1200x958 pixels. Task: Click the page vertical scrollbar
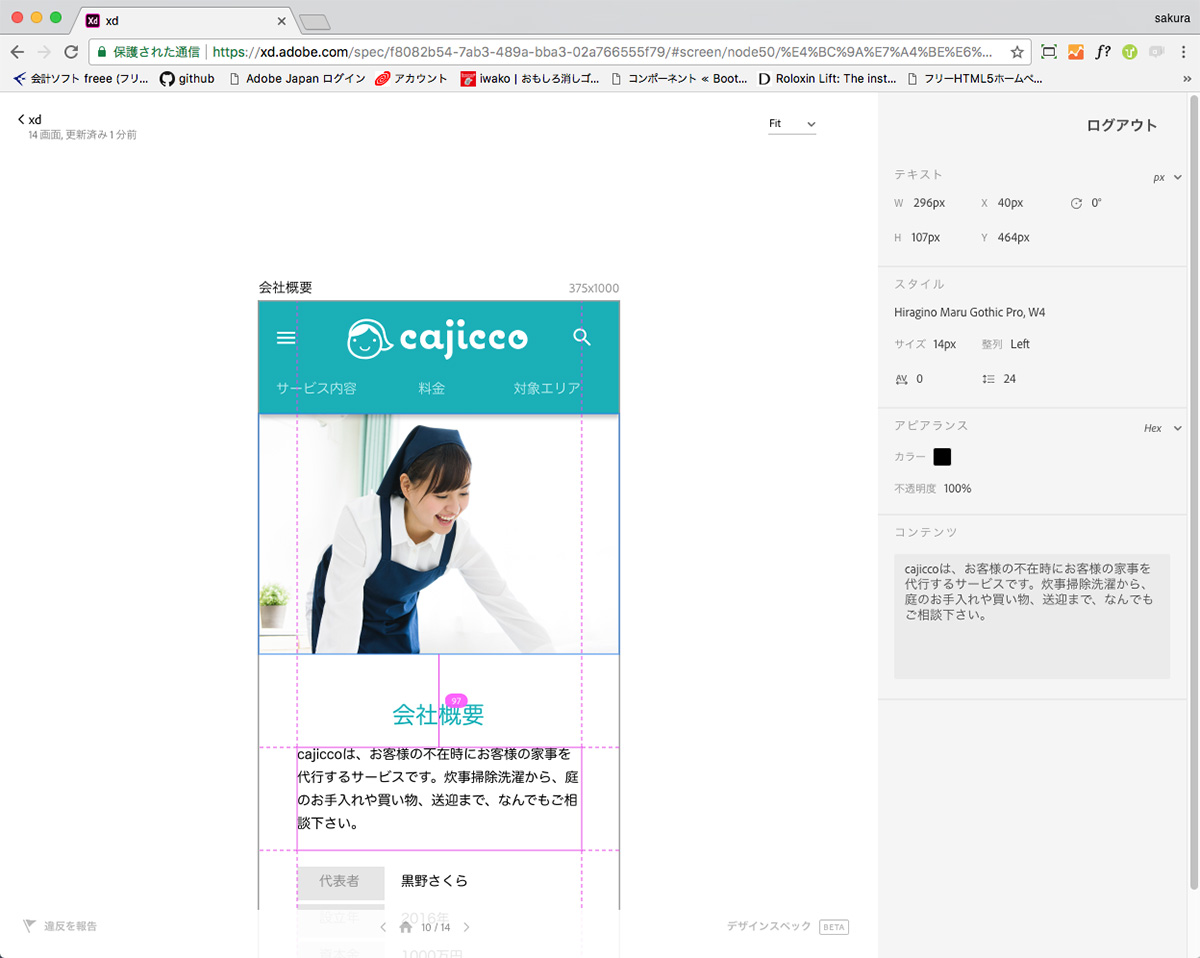[x=1194, y=492]
